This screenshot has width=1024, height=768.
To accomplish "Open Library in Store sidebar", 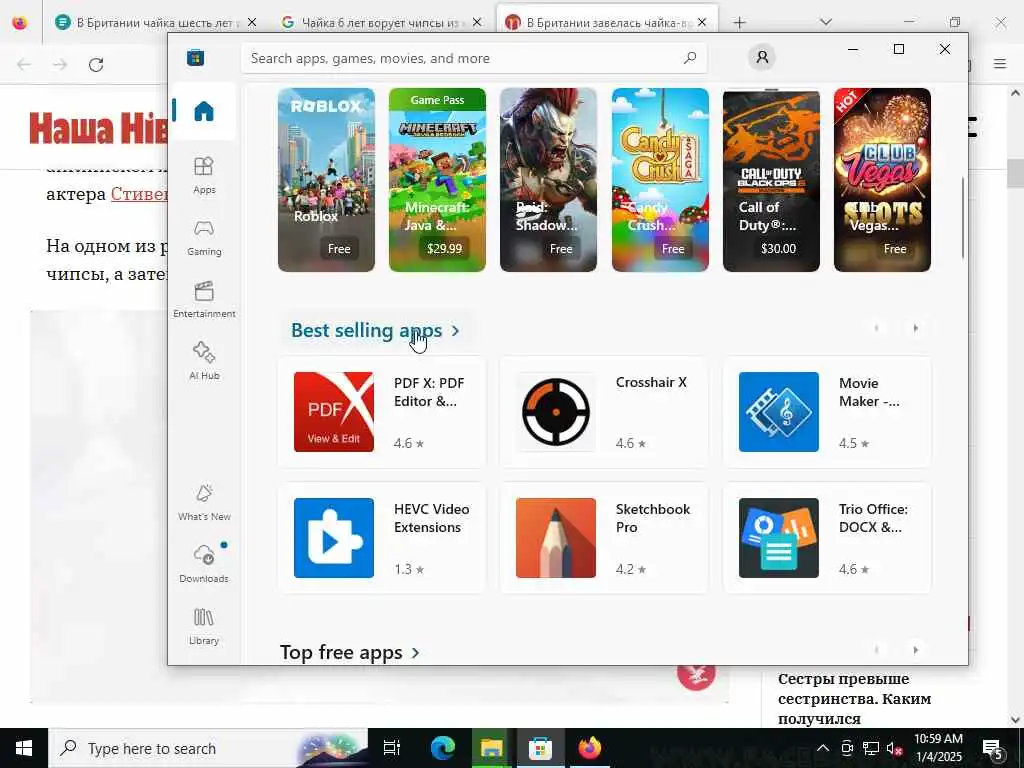I will point(204,626).
